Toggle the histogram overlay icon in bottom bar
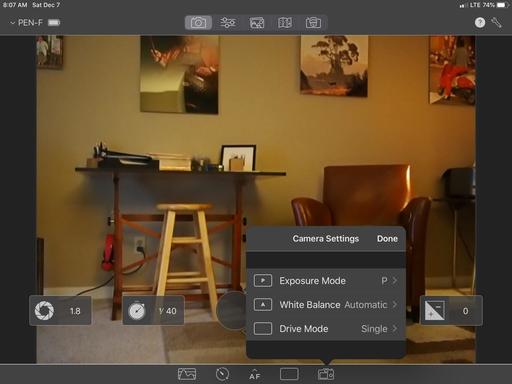Image resolution: width=512 pixels, height=384 pixels. point(187,374)
